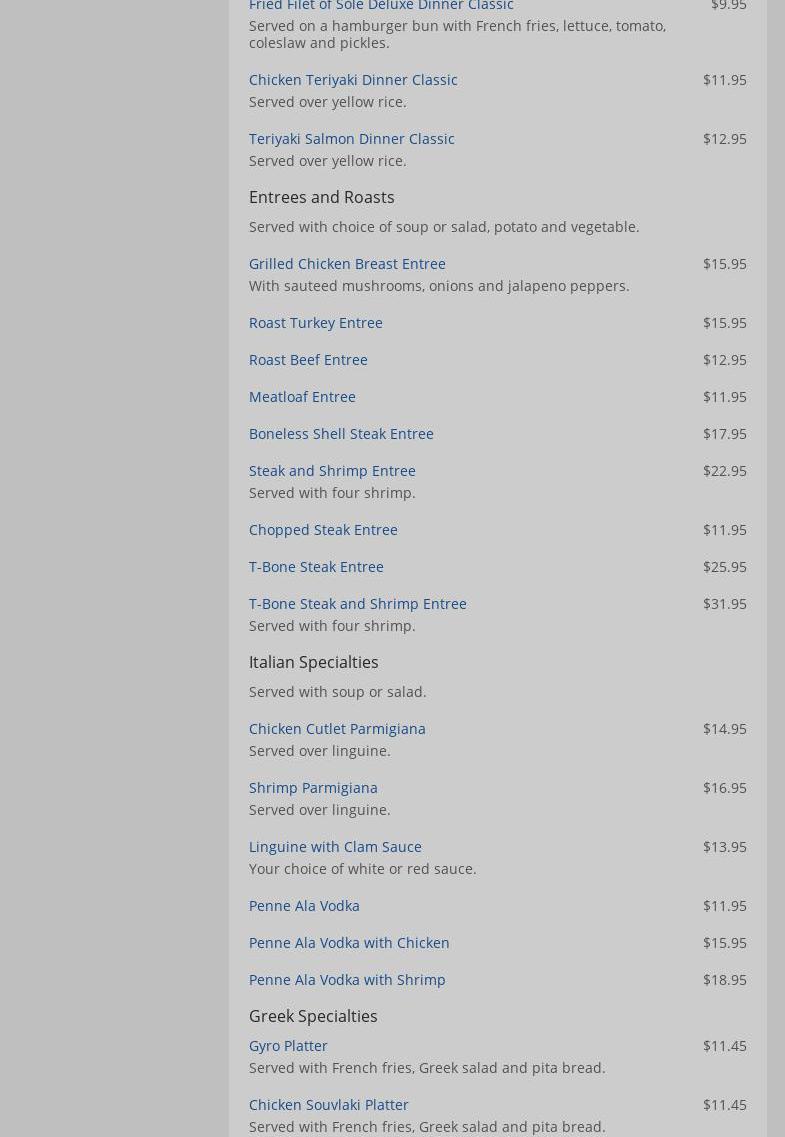
Task: Choose Penne Ala Vodka with Shrimp
Action: point(347,980)
